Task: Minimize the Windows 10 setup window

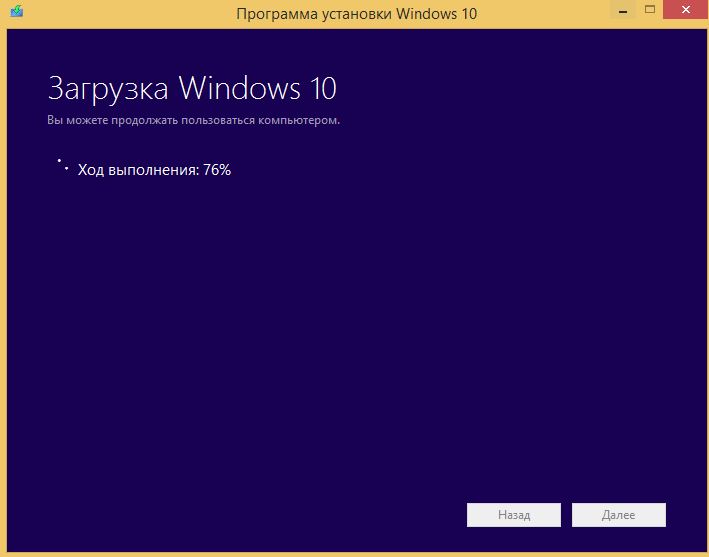Action: [623, 10]
